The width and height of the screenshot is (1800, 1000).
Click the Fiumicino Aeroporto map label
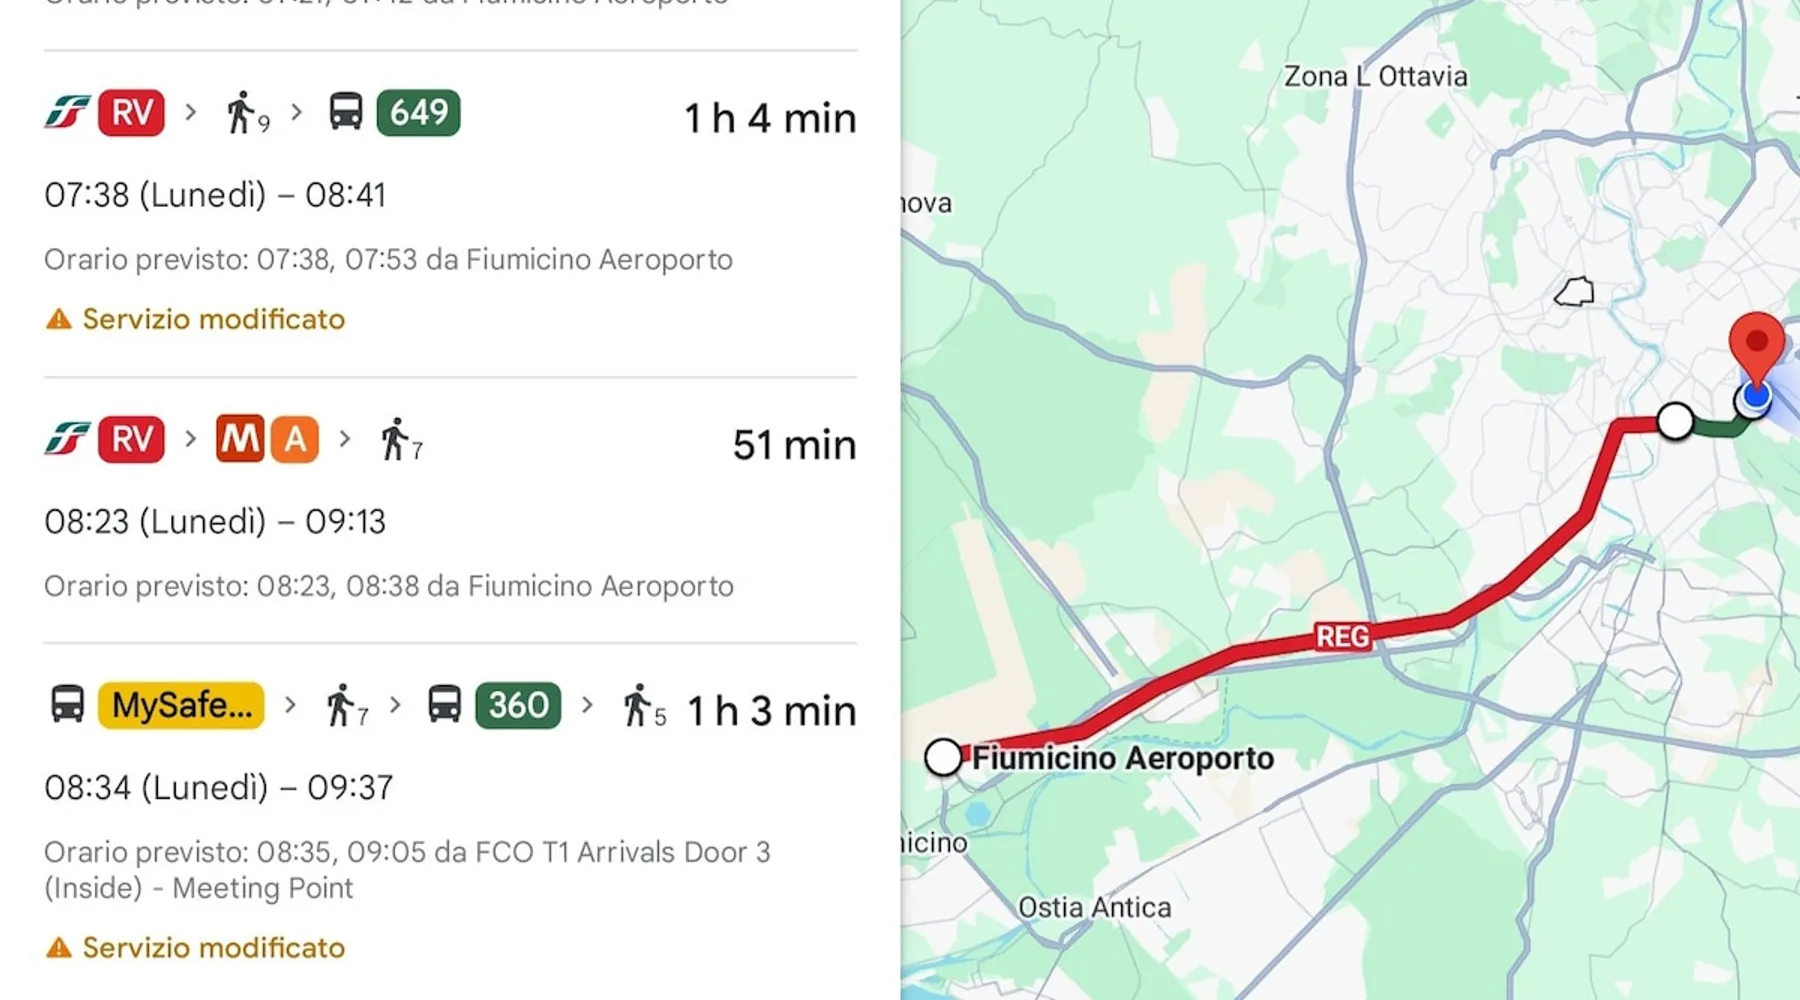tap(1122, 758)
